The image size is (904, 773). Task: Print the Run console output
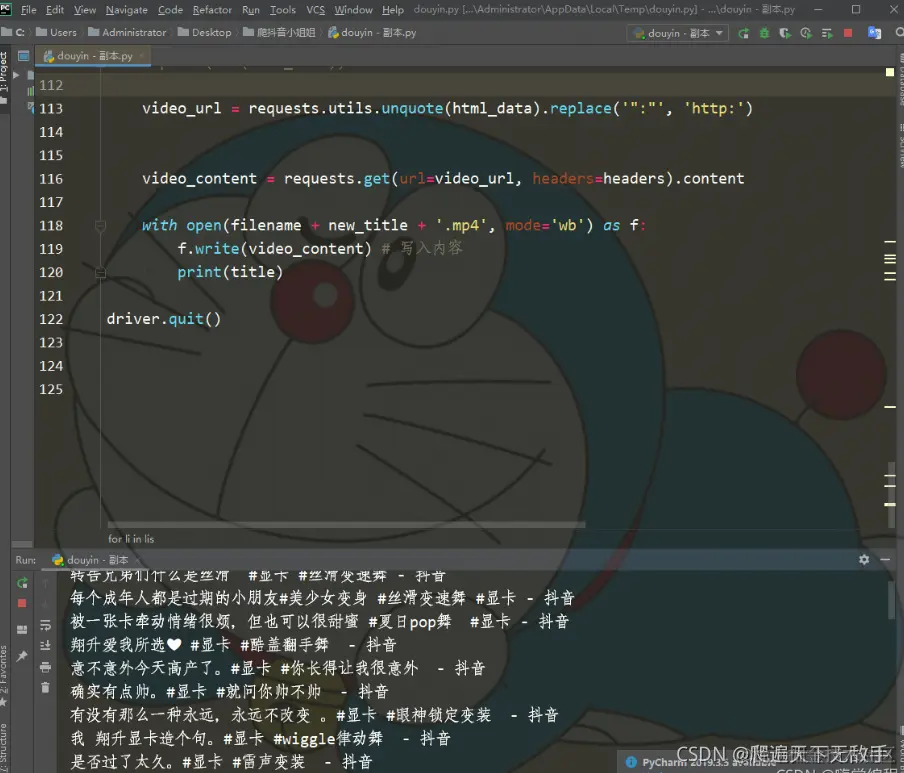pos(46,667)
